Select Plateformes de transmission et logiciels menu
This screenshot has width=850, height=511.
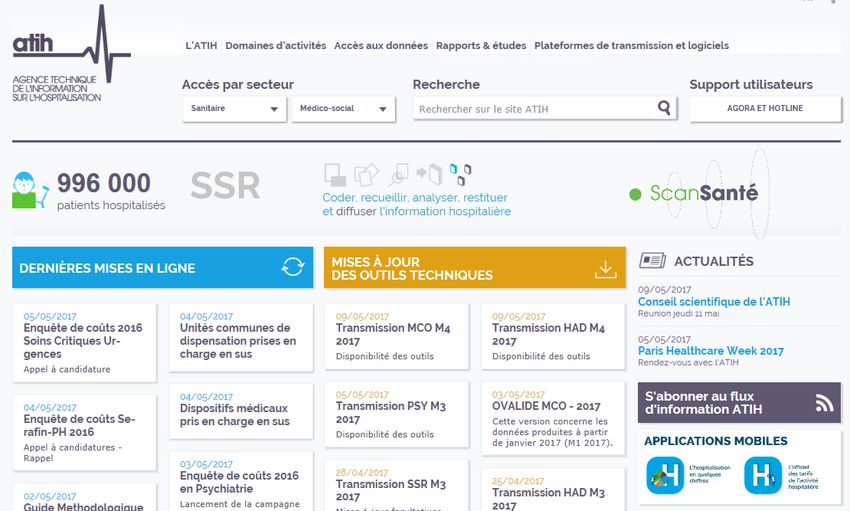click(631, 46)
